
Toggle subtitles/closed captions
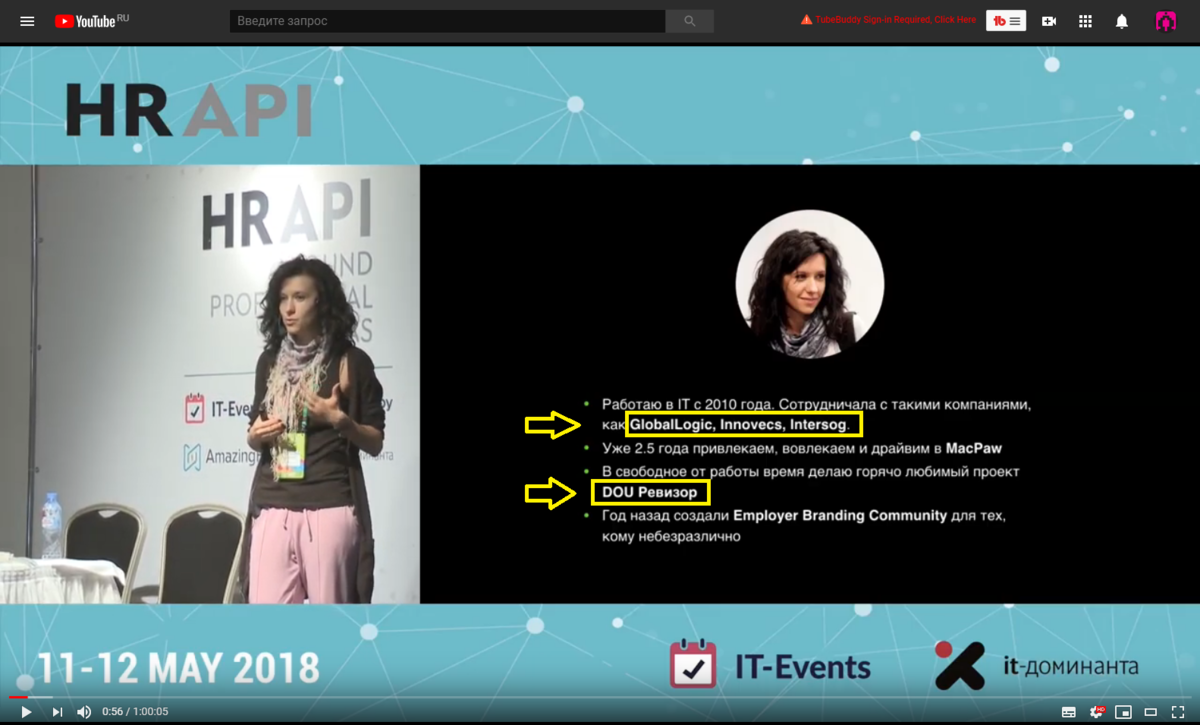1069,712
